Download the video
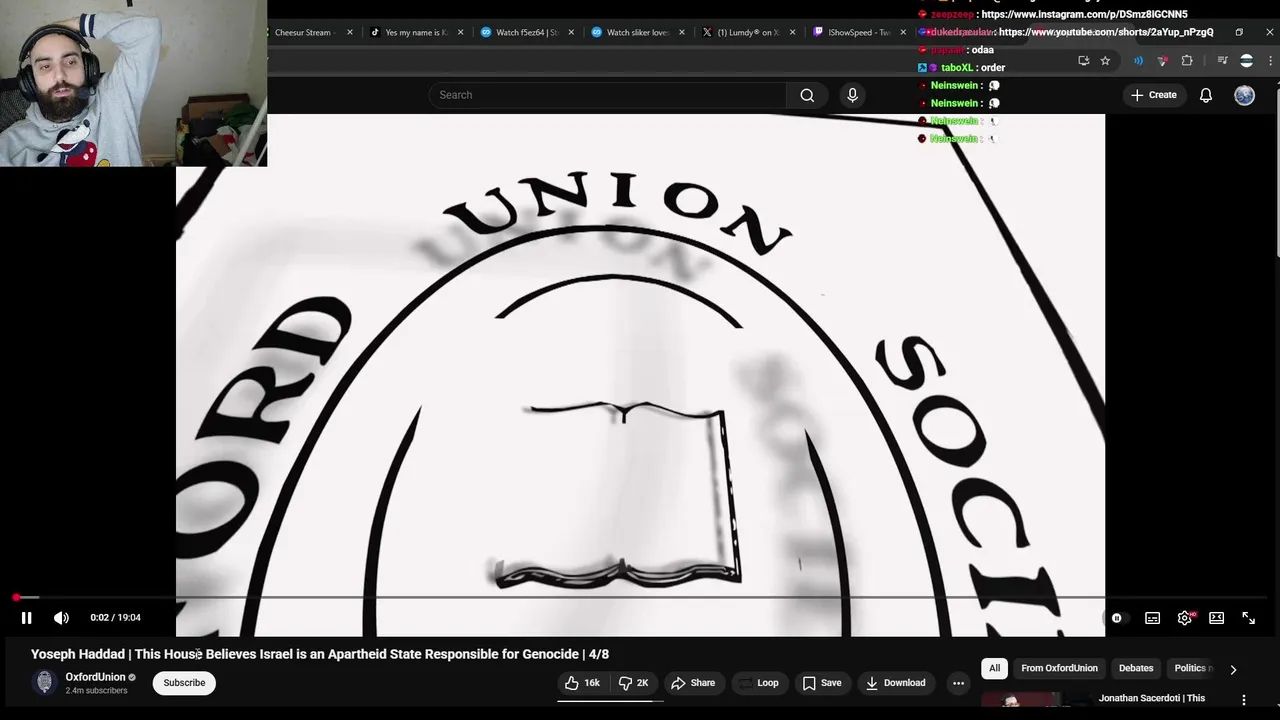Image resolution: width=1280 pixels, height=720 pixels. click(x=895, y=683)
